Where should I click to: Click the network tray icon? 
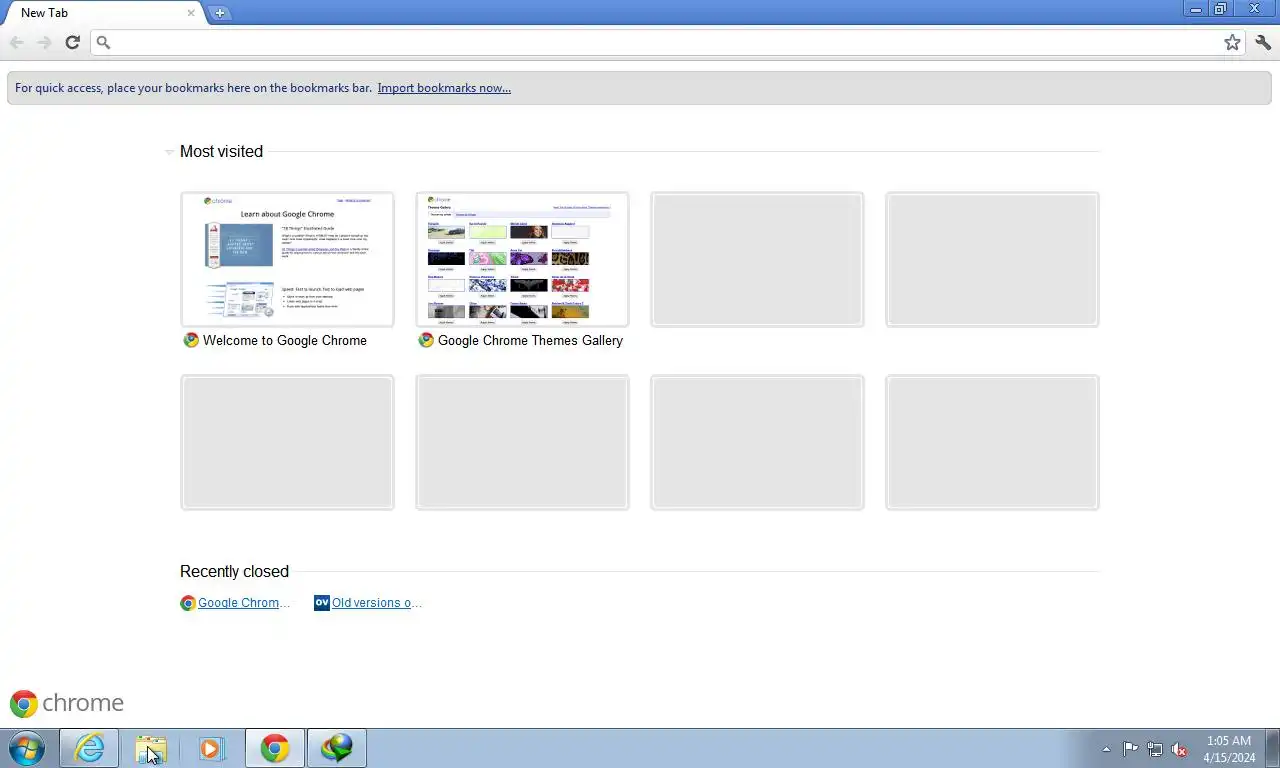coord(1155,749)
